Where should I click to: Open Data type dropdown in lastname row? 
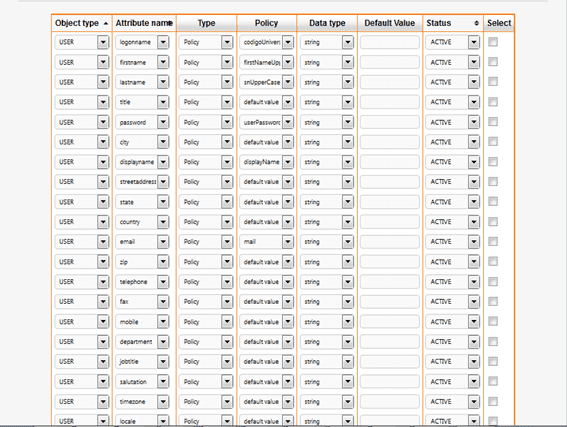(348, 82)
